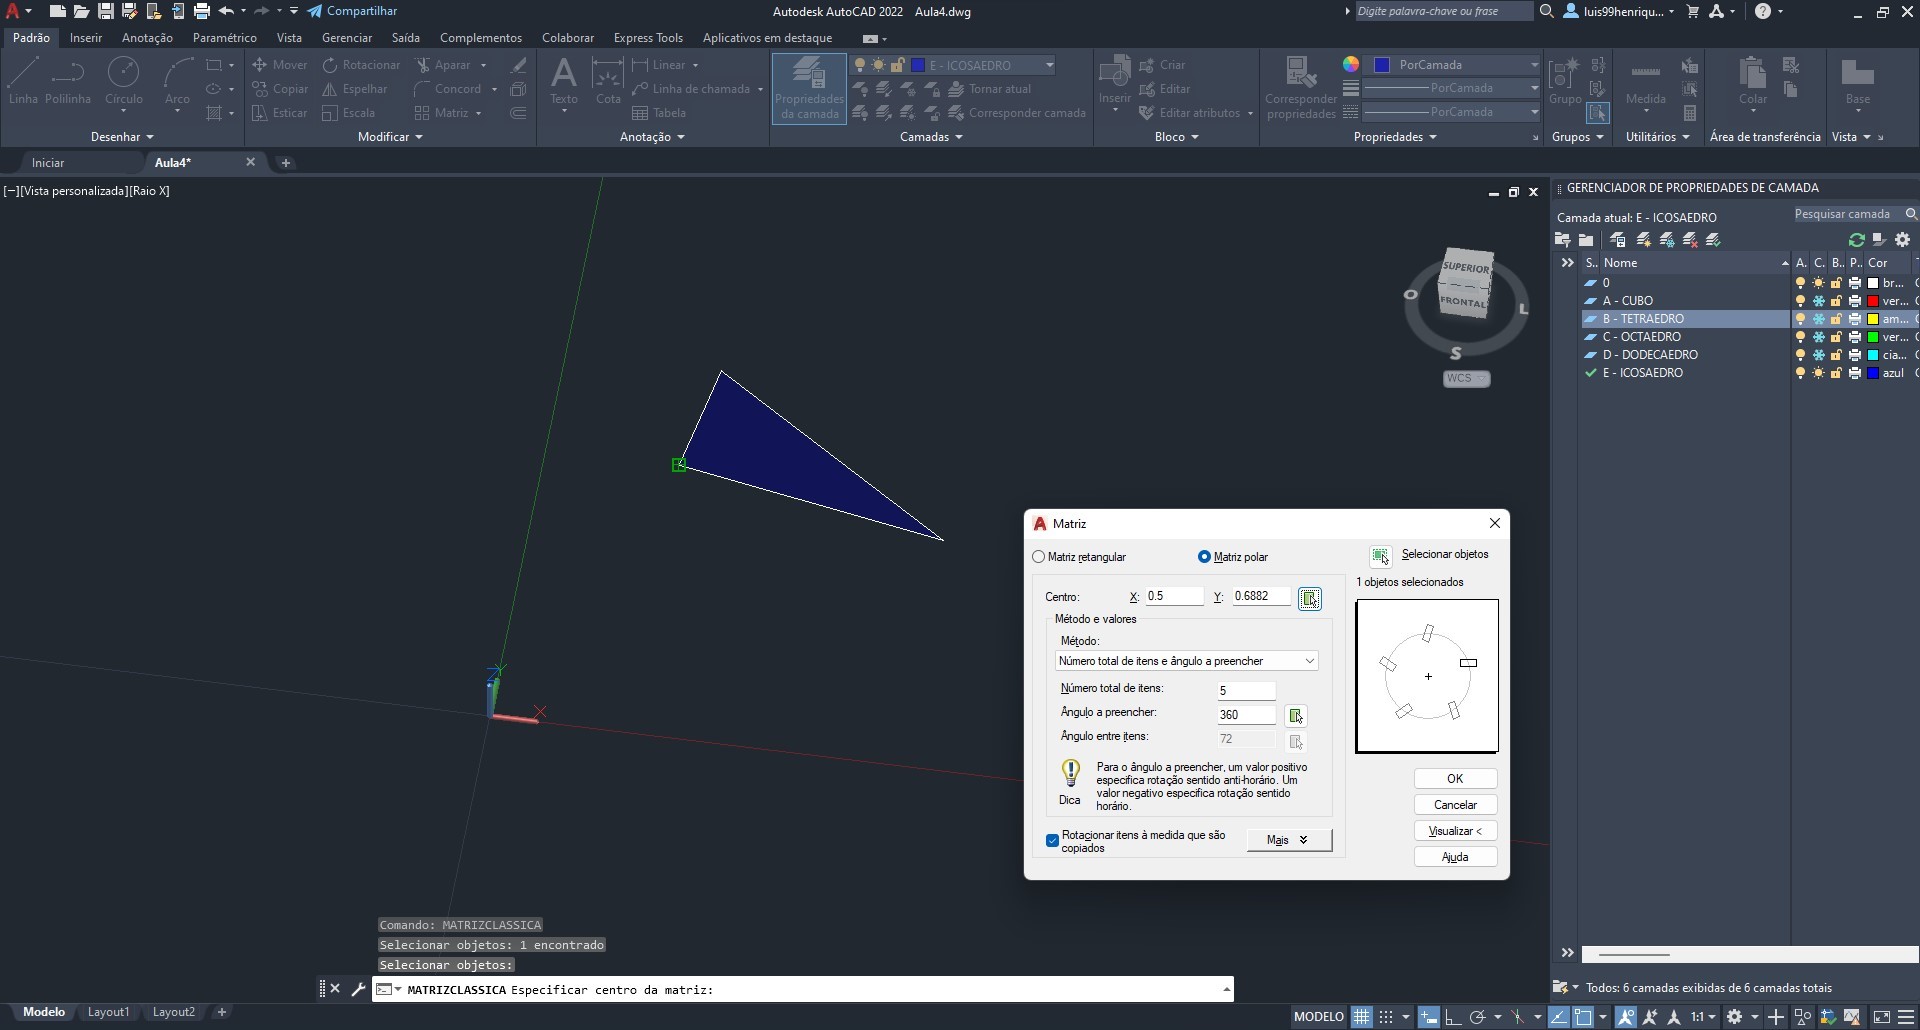The width and height of the screenshot is (1920, 1030).
Task: Expand the Desenhar panel
Action: coord(122,137)
